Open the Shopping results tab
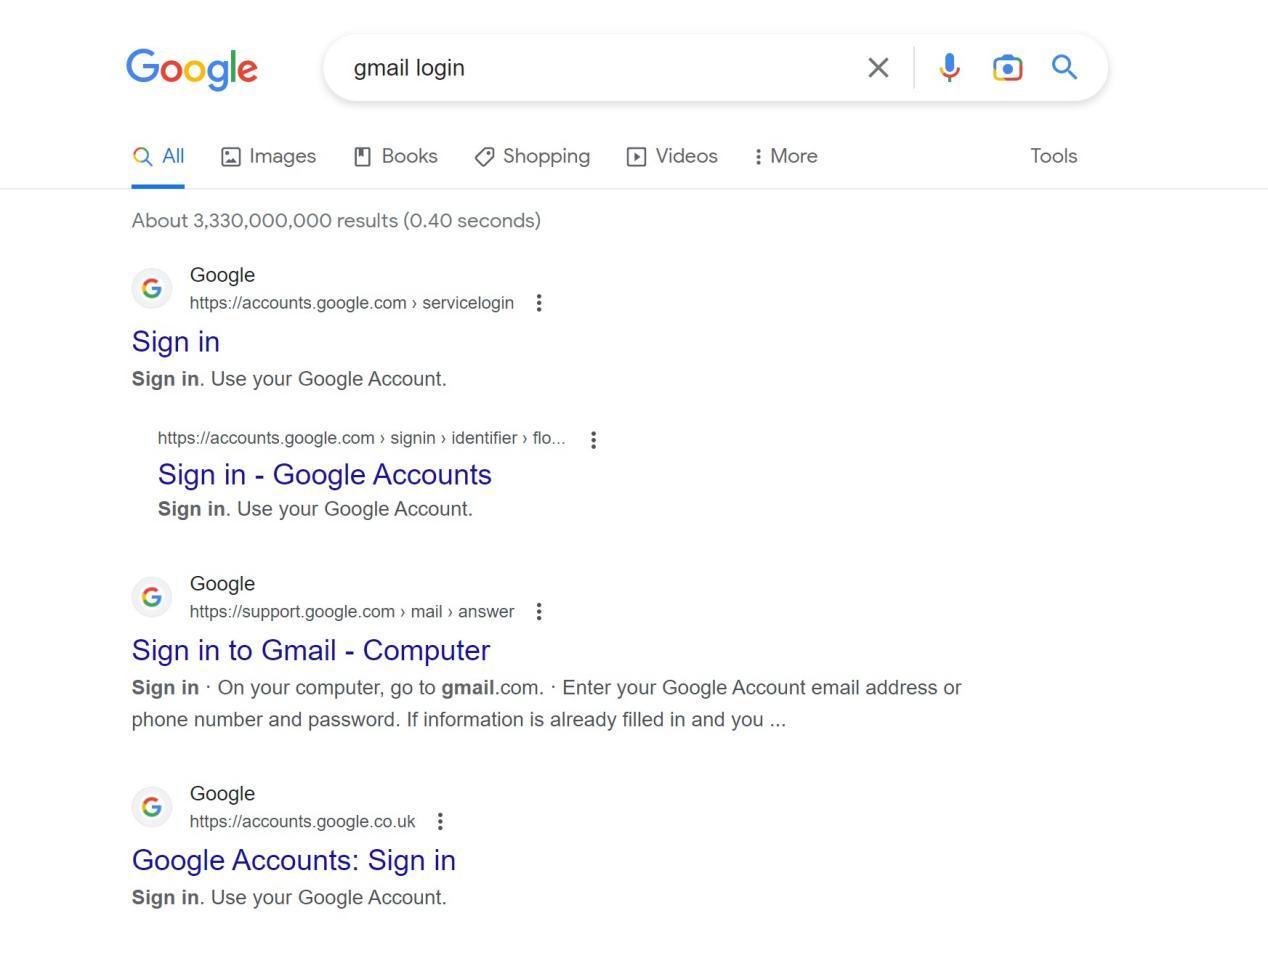Screen dimensions: 1268x966 coord(532,156)
